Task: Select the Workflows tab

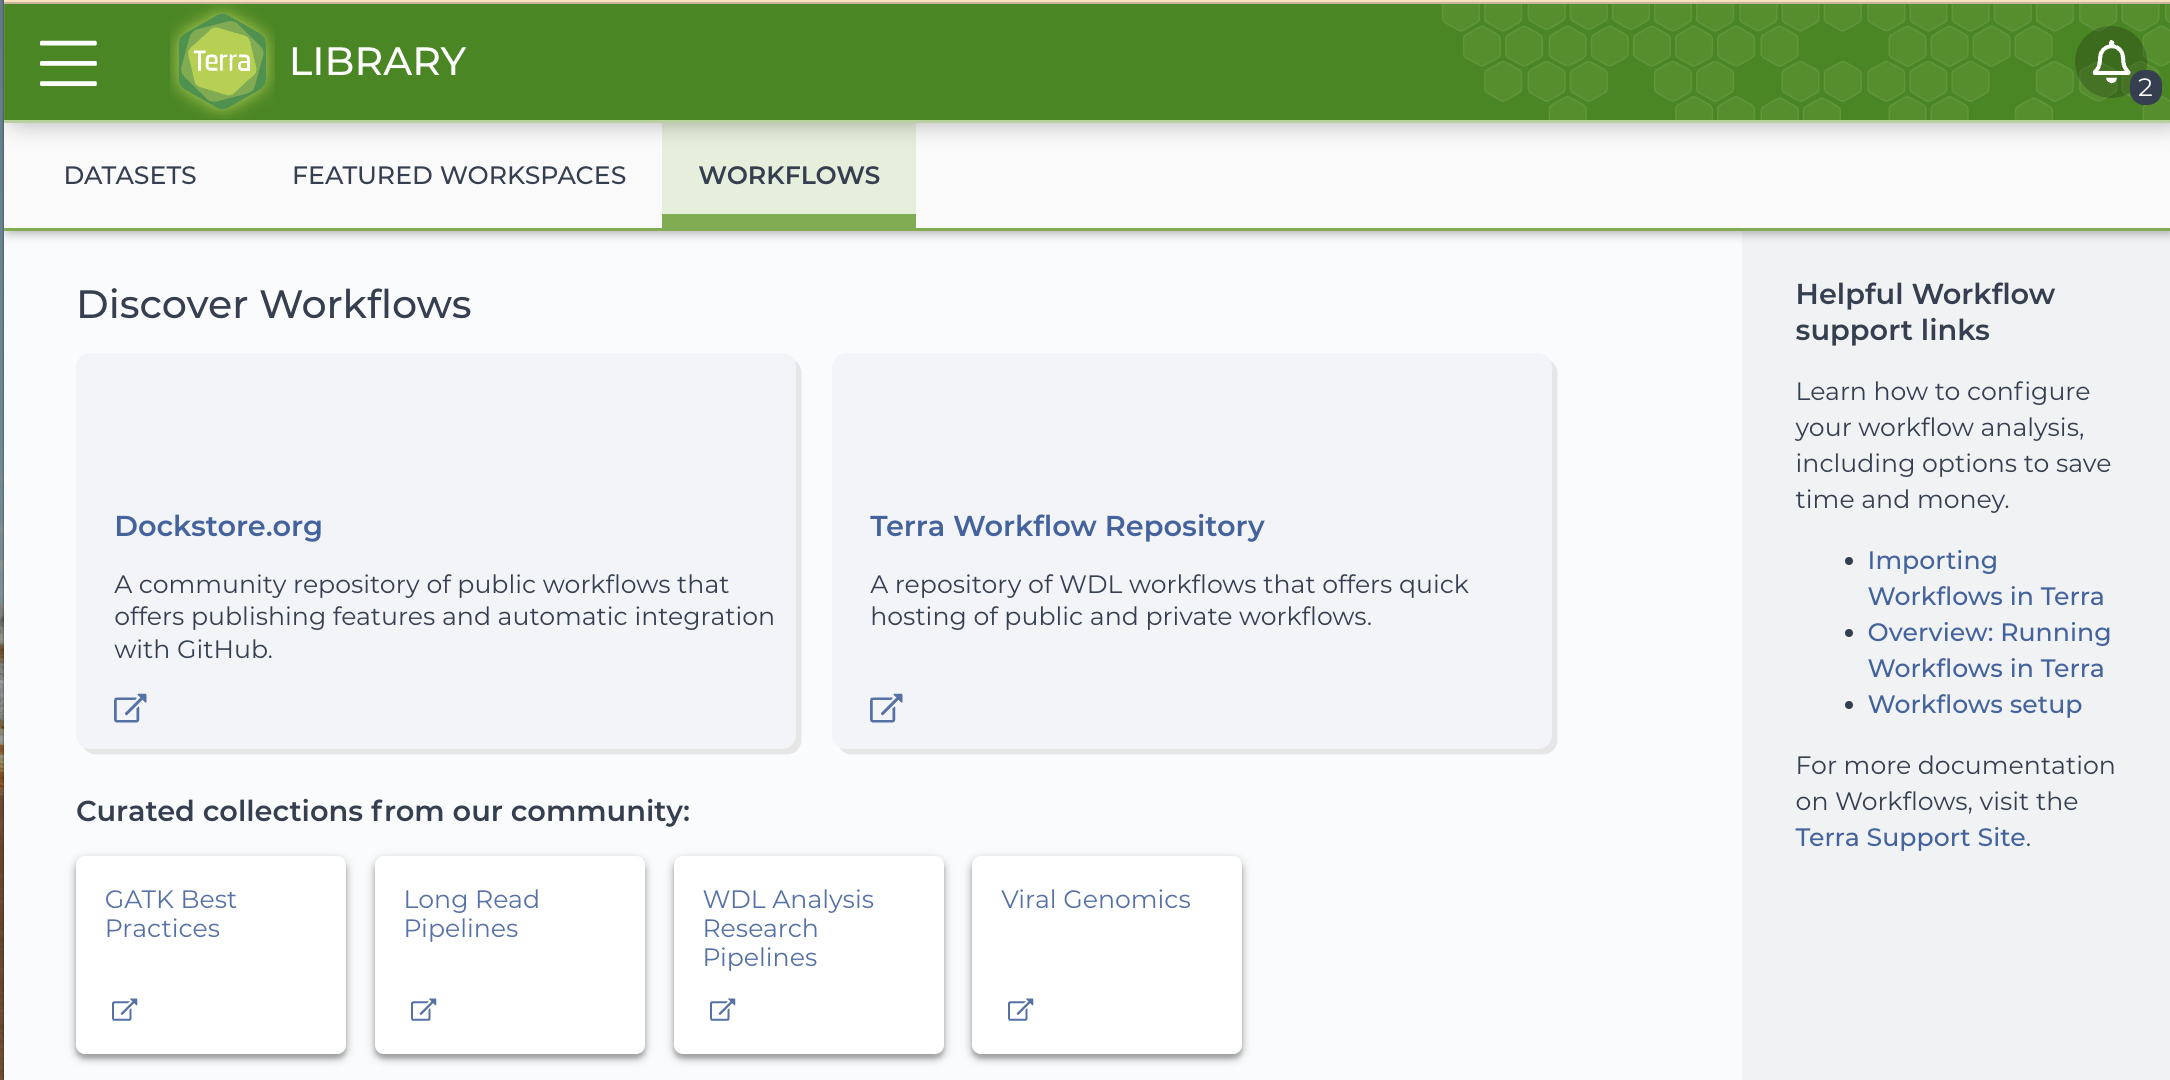Action: [789, 175]
